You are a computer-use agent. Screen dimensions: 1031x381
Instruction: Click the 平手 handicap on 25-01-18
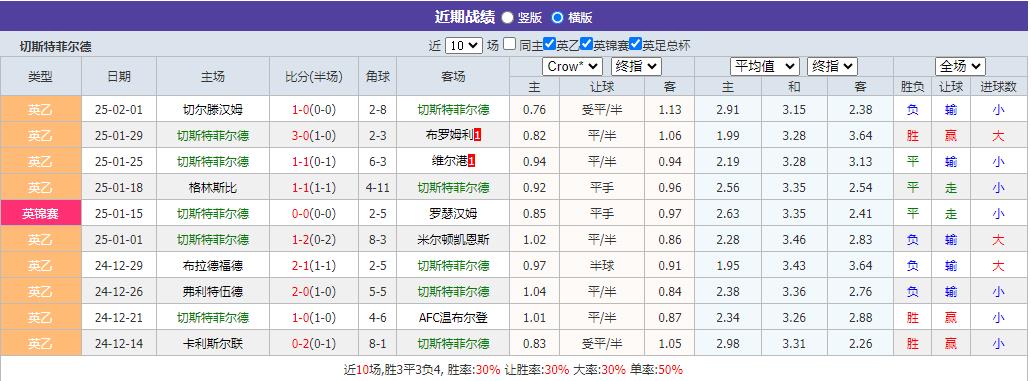[x=602, y=188]
